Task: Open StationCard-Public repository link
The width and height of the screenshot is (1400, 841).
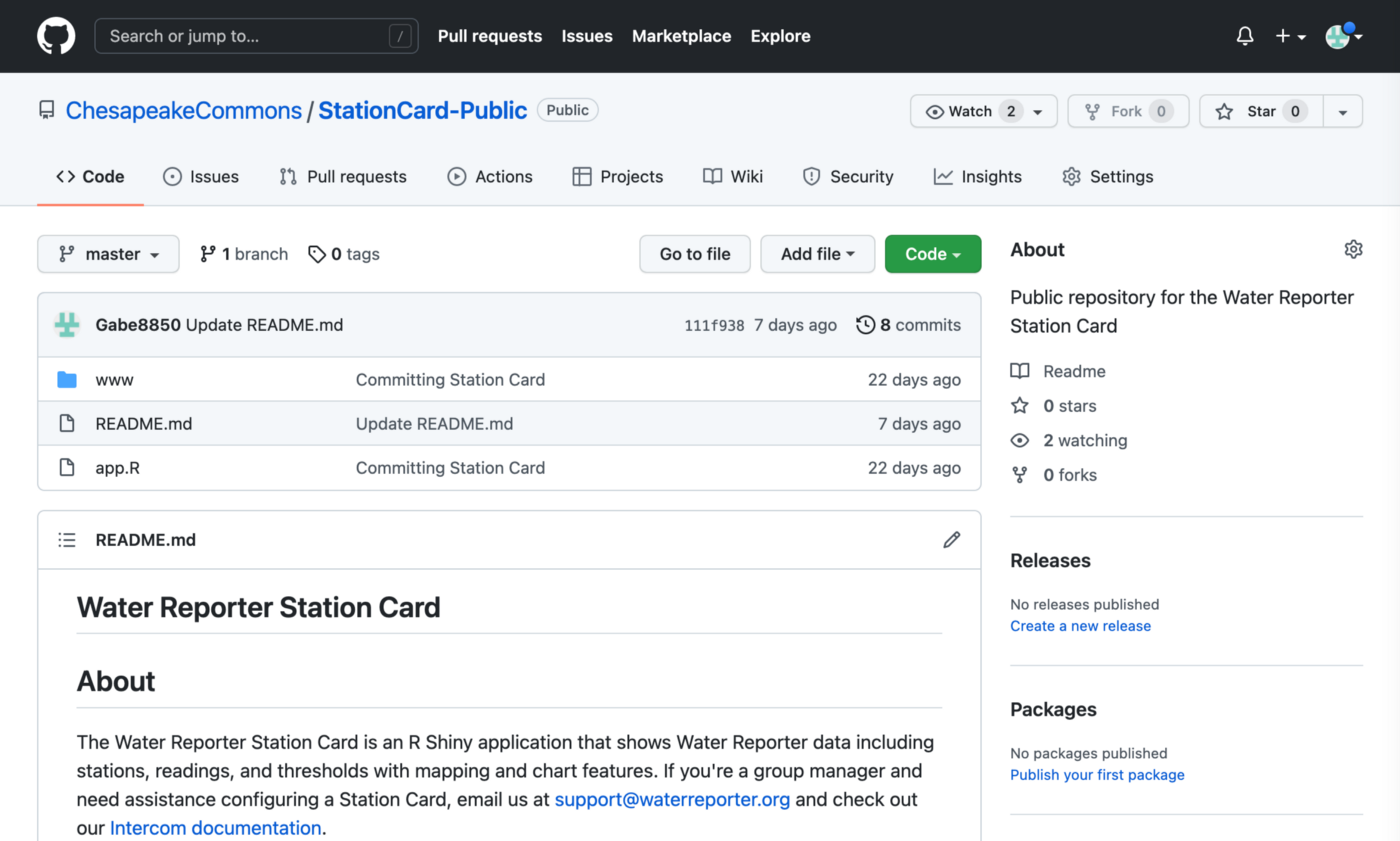Action: click(423, 110)
